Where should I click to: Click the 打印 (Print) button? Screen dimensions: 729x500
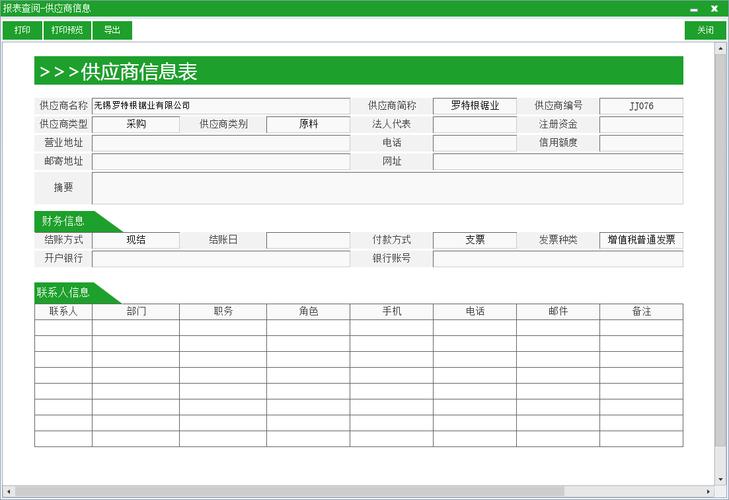pos(22,30)
